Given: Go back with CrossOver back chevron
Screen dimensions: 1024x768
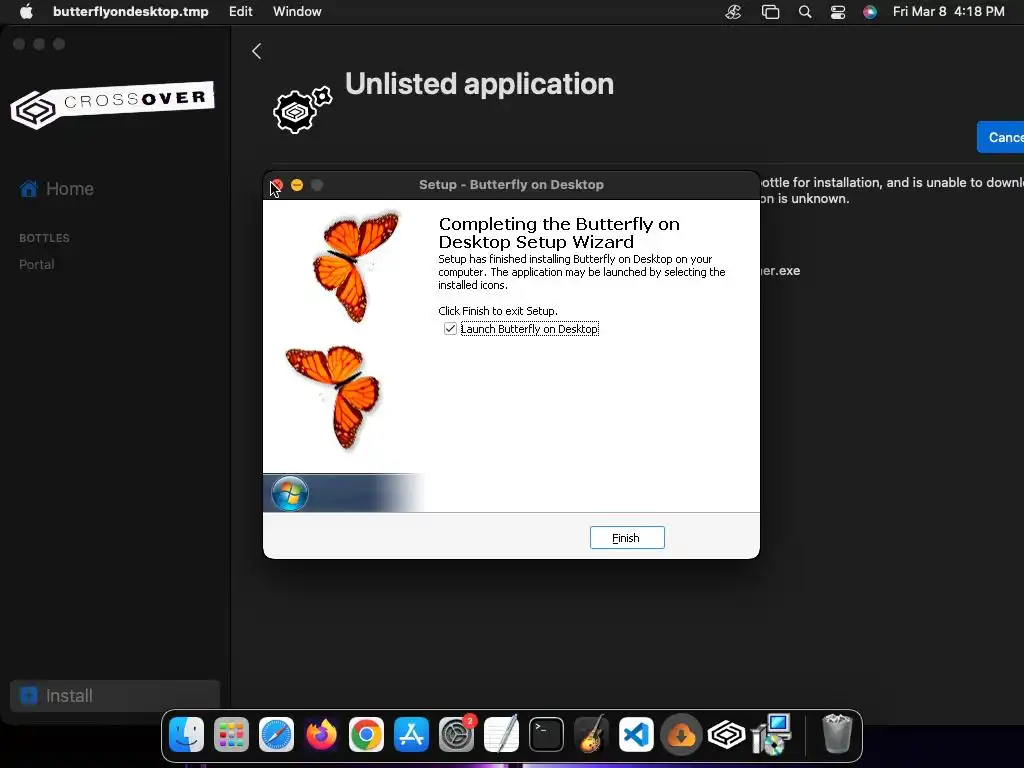Looking at the screenshot, I should [257, 51].
